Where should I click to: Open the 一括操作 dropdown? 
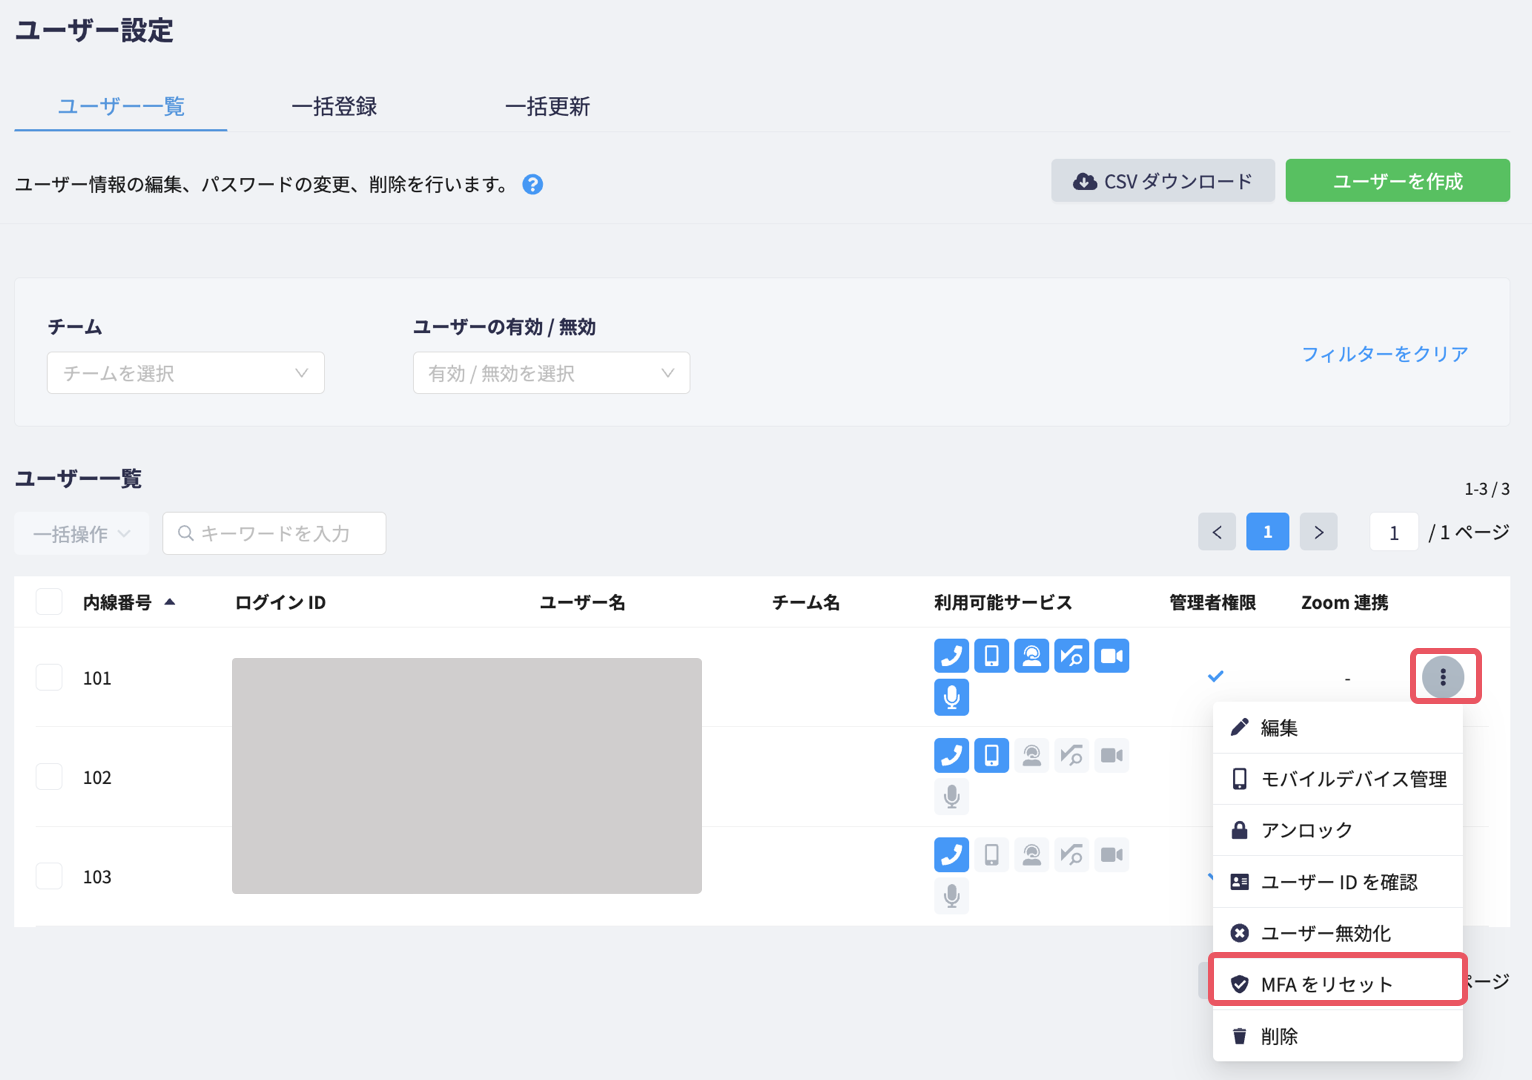(81, 534)
